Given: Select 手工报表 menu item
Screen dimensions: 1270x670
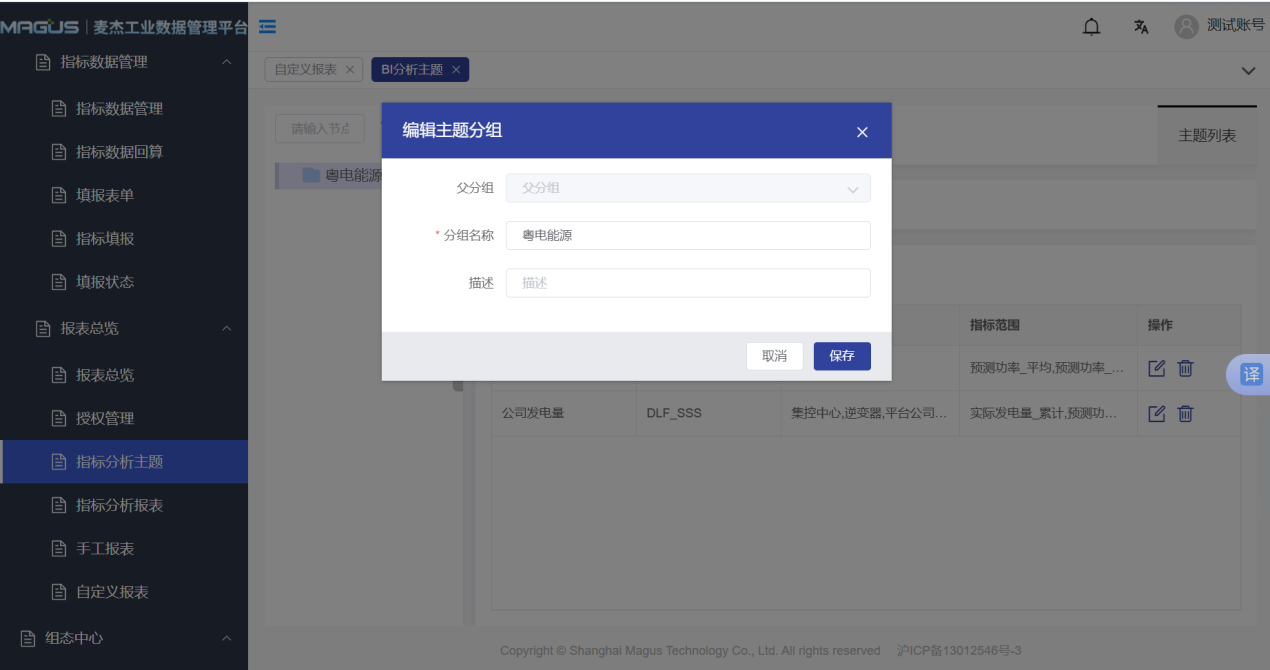Looking at the screenshot, I should coord(105,548).
